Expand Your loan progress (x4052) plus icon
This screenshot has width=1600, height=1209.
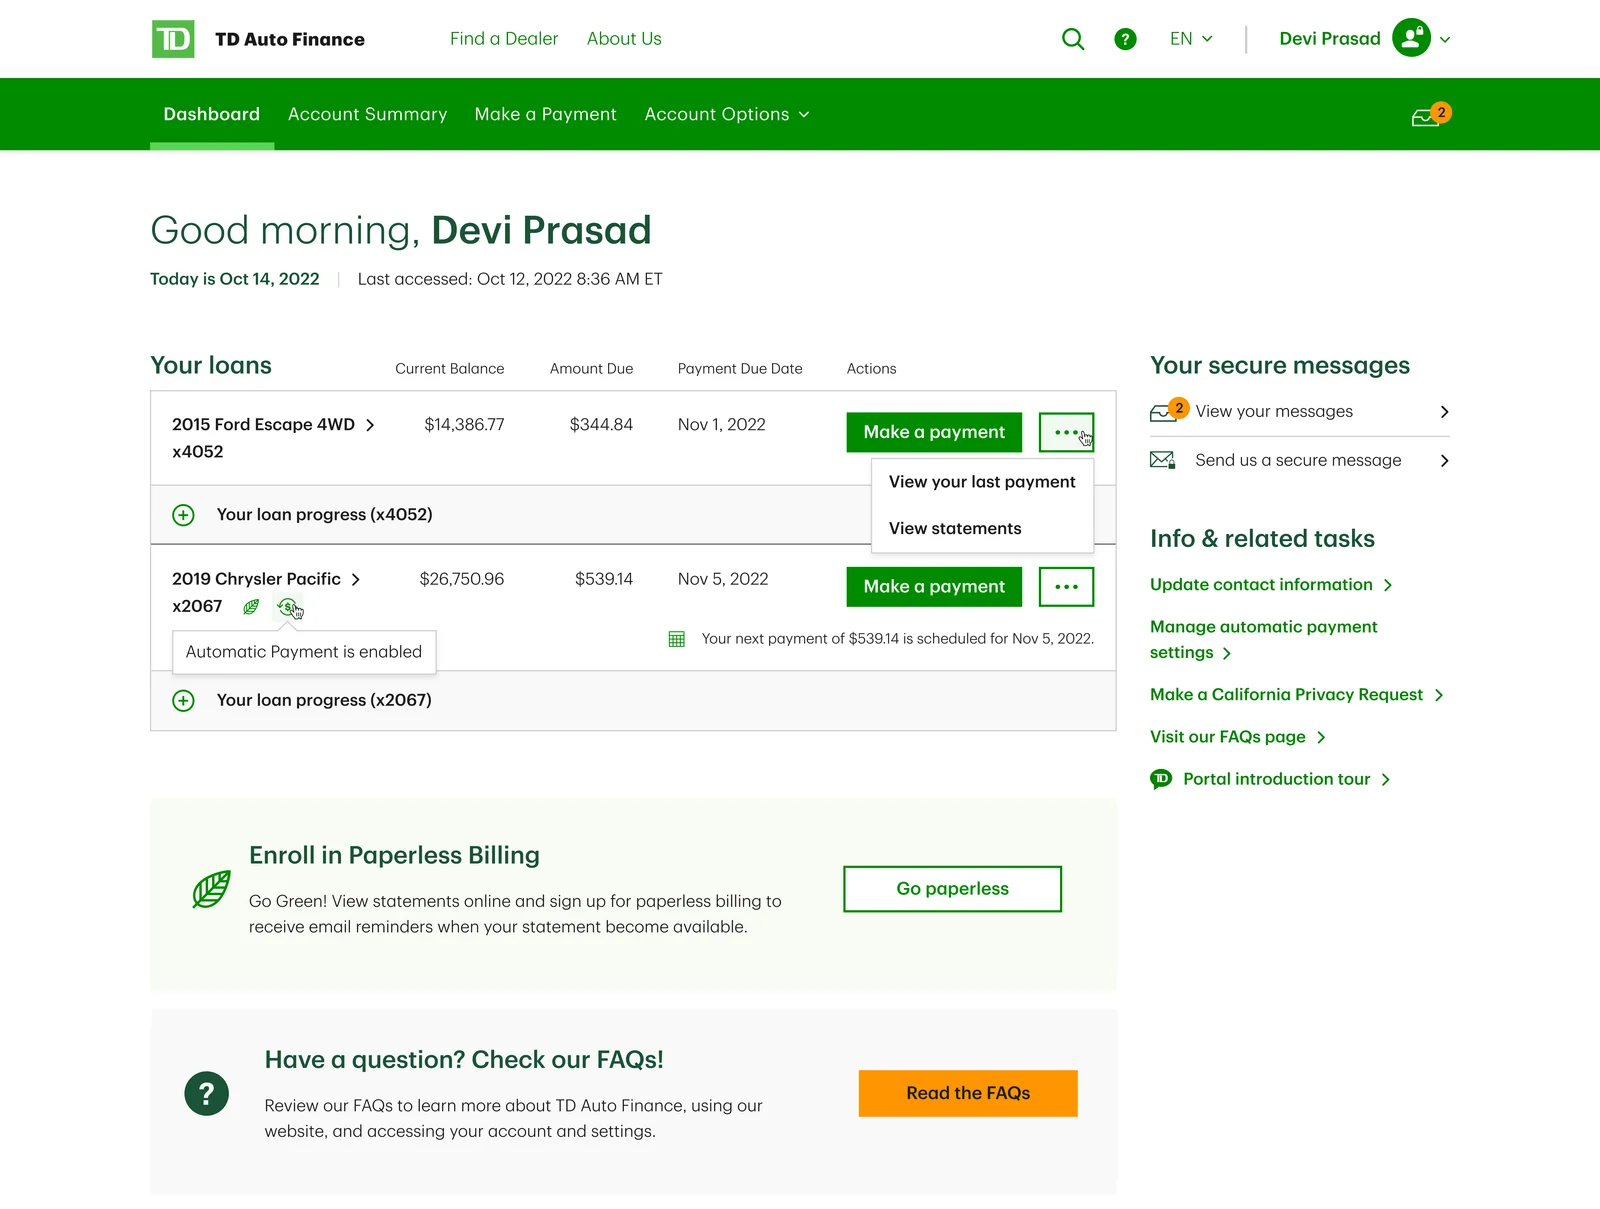pos(183,515)
